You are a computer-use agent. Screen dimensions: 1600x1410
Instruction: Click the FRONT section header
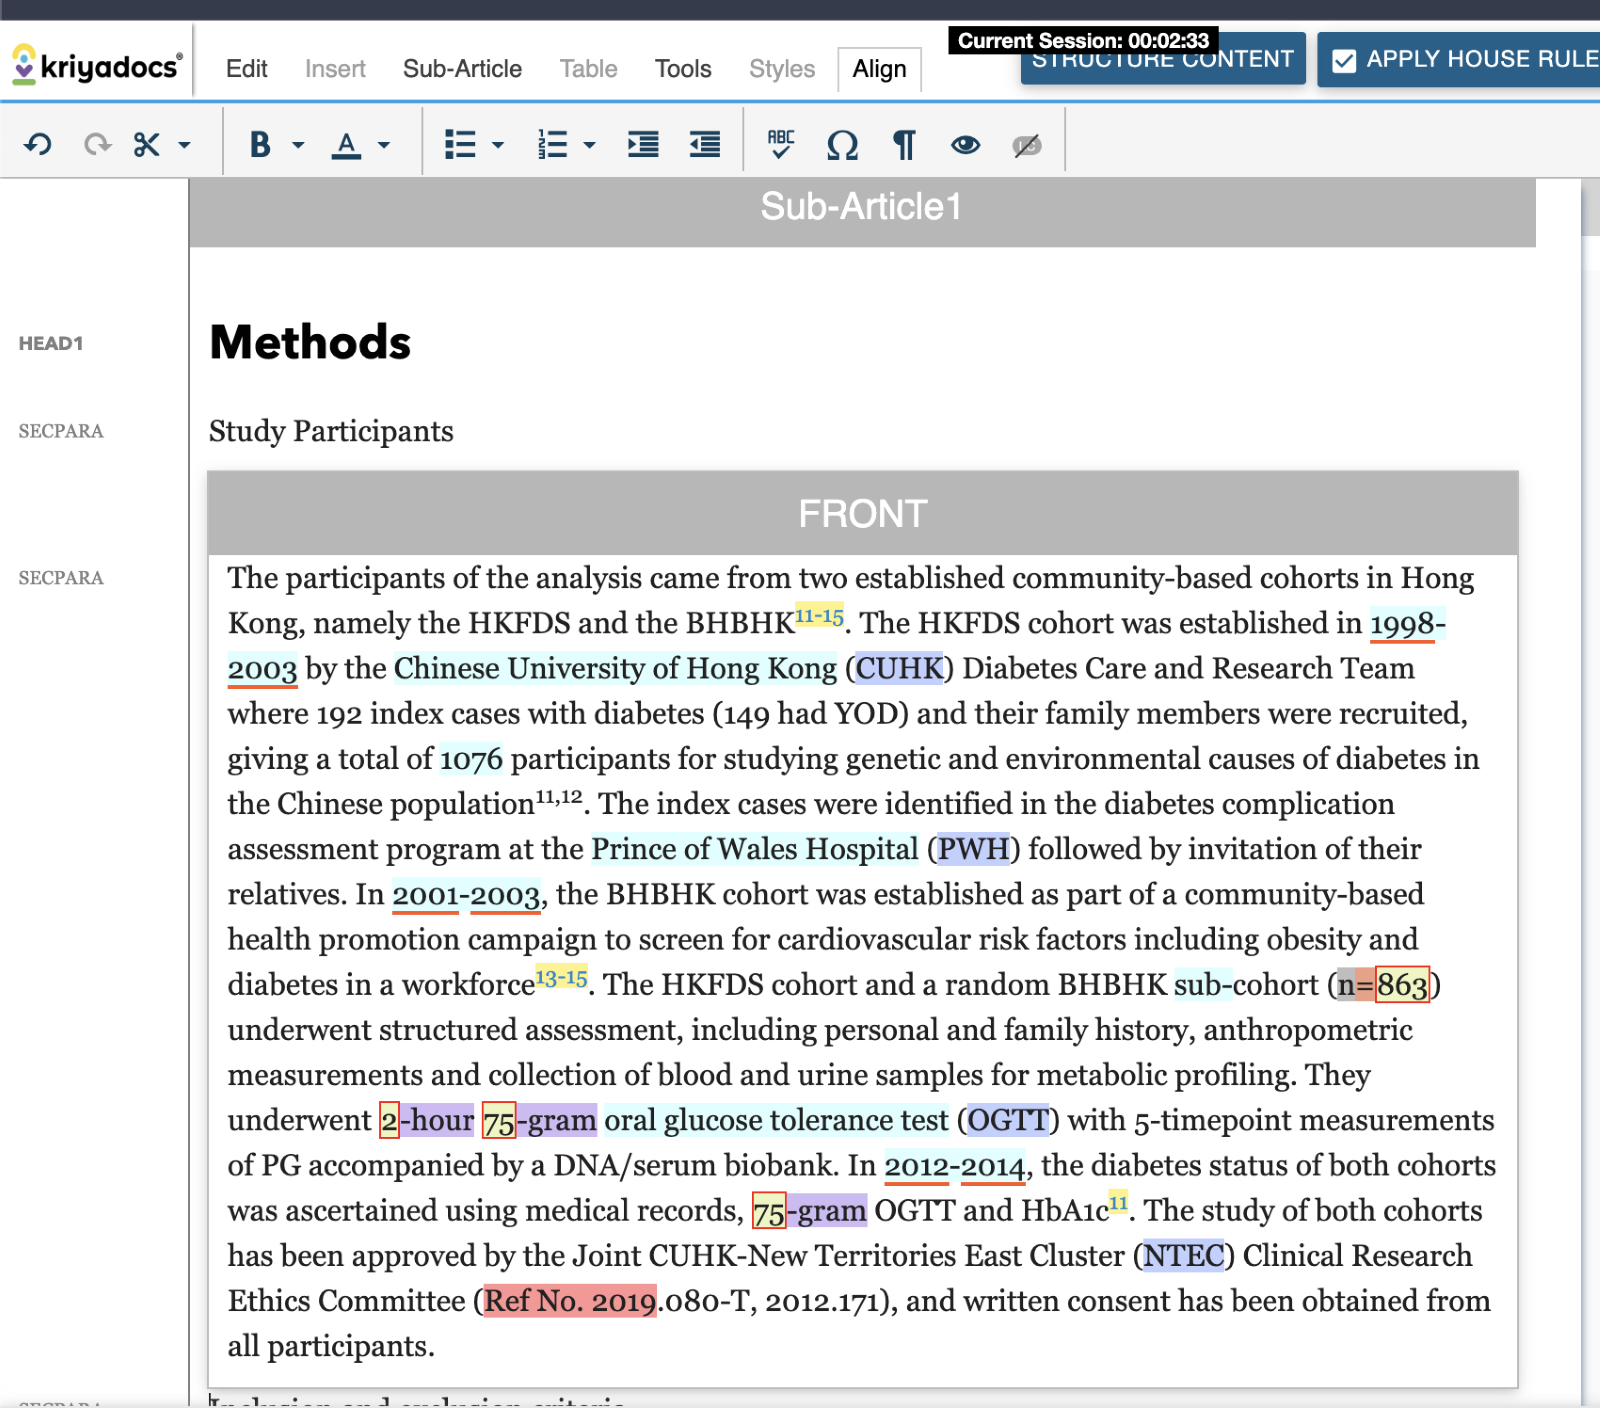tap(862, 514)
